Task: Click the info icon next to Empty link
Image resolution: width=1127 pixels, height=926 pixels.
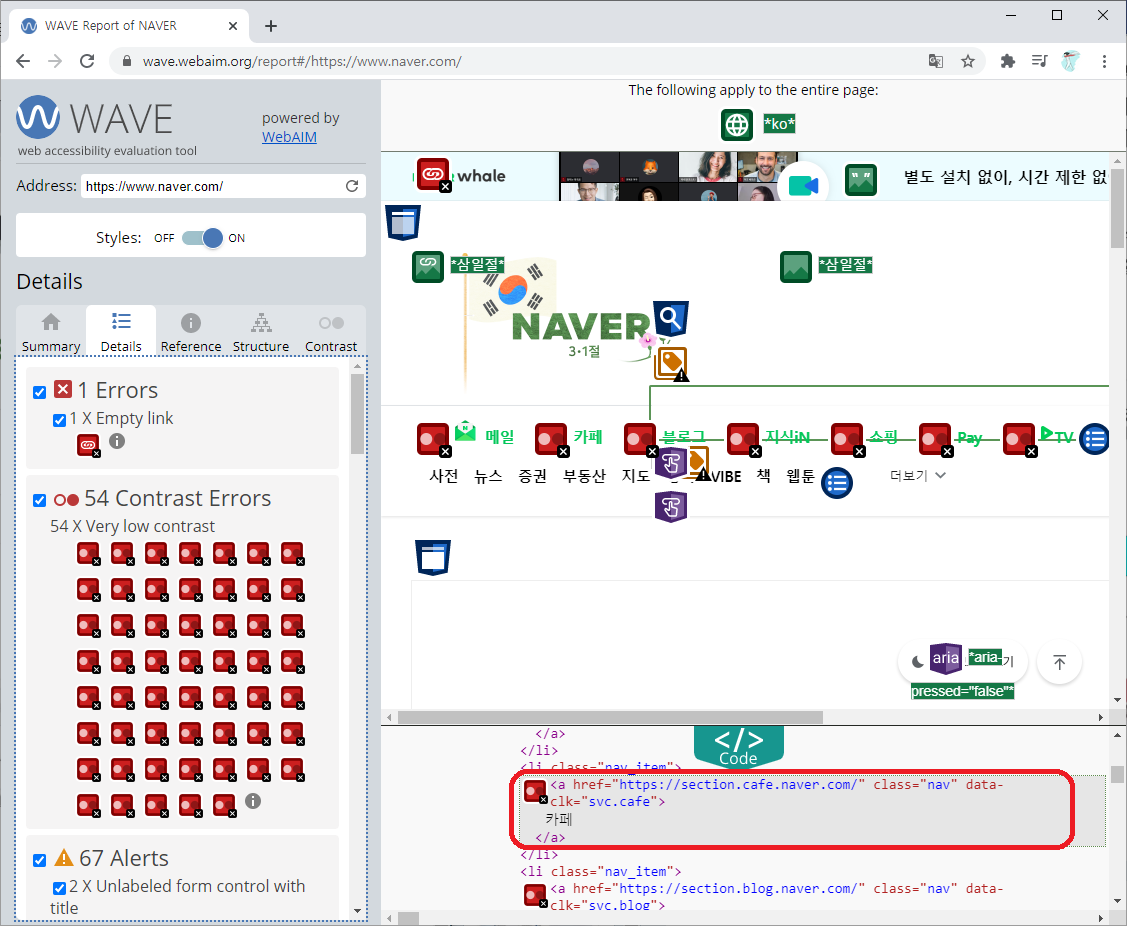Action: coord(117,441)
